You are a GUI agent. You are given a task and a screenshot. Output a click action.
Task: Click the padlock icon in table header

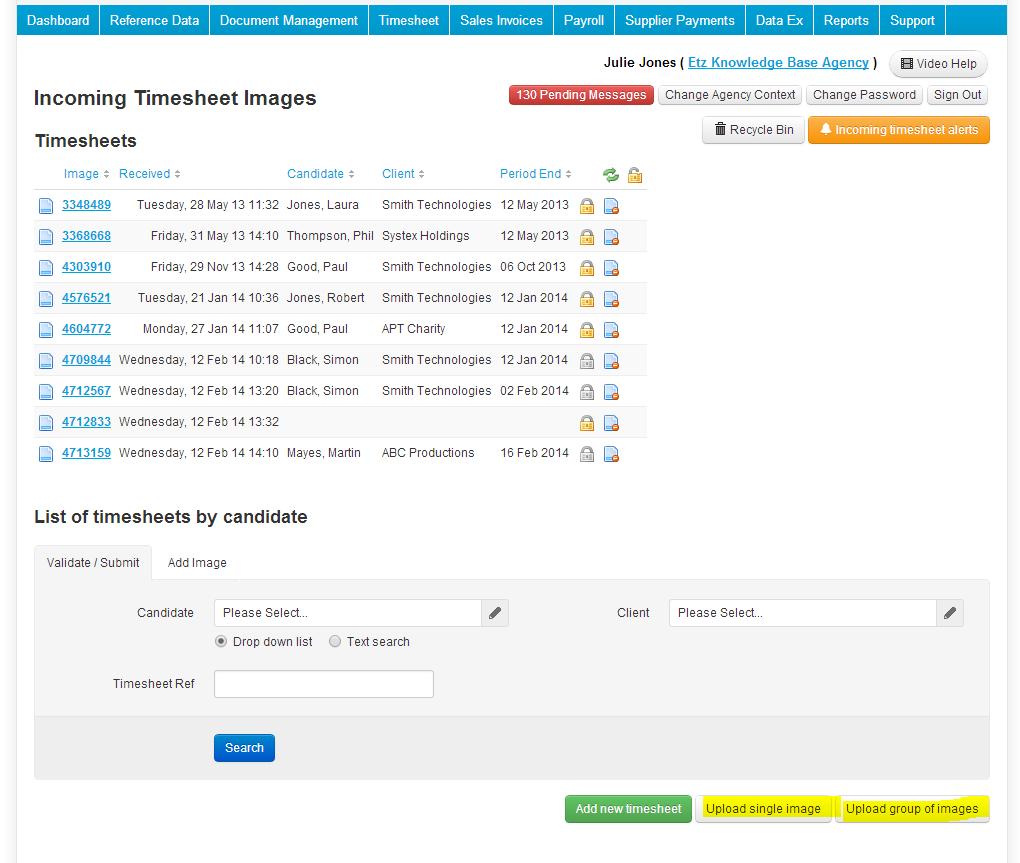pos(635,175)
